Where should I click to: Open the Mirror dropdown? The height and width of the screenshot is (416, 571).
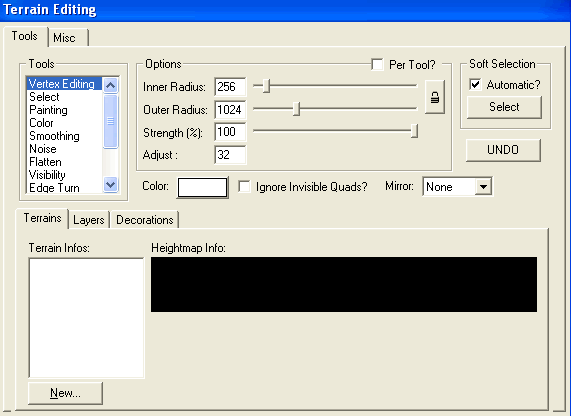pyautogui.click(x=483, y=187)
